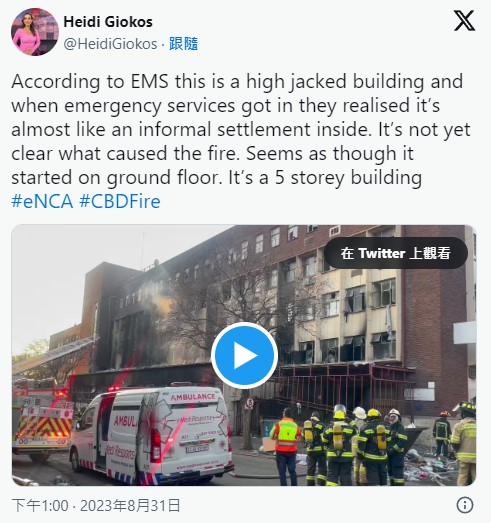Image resolution: width=491 pixels, height=523 pixels.
Task: Play the embedded fire video
Action: (x=244, y=356)
